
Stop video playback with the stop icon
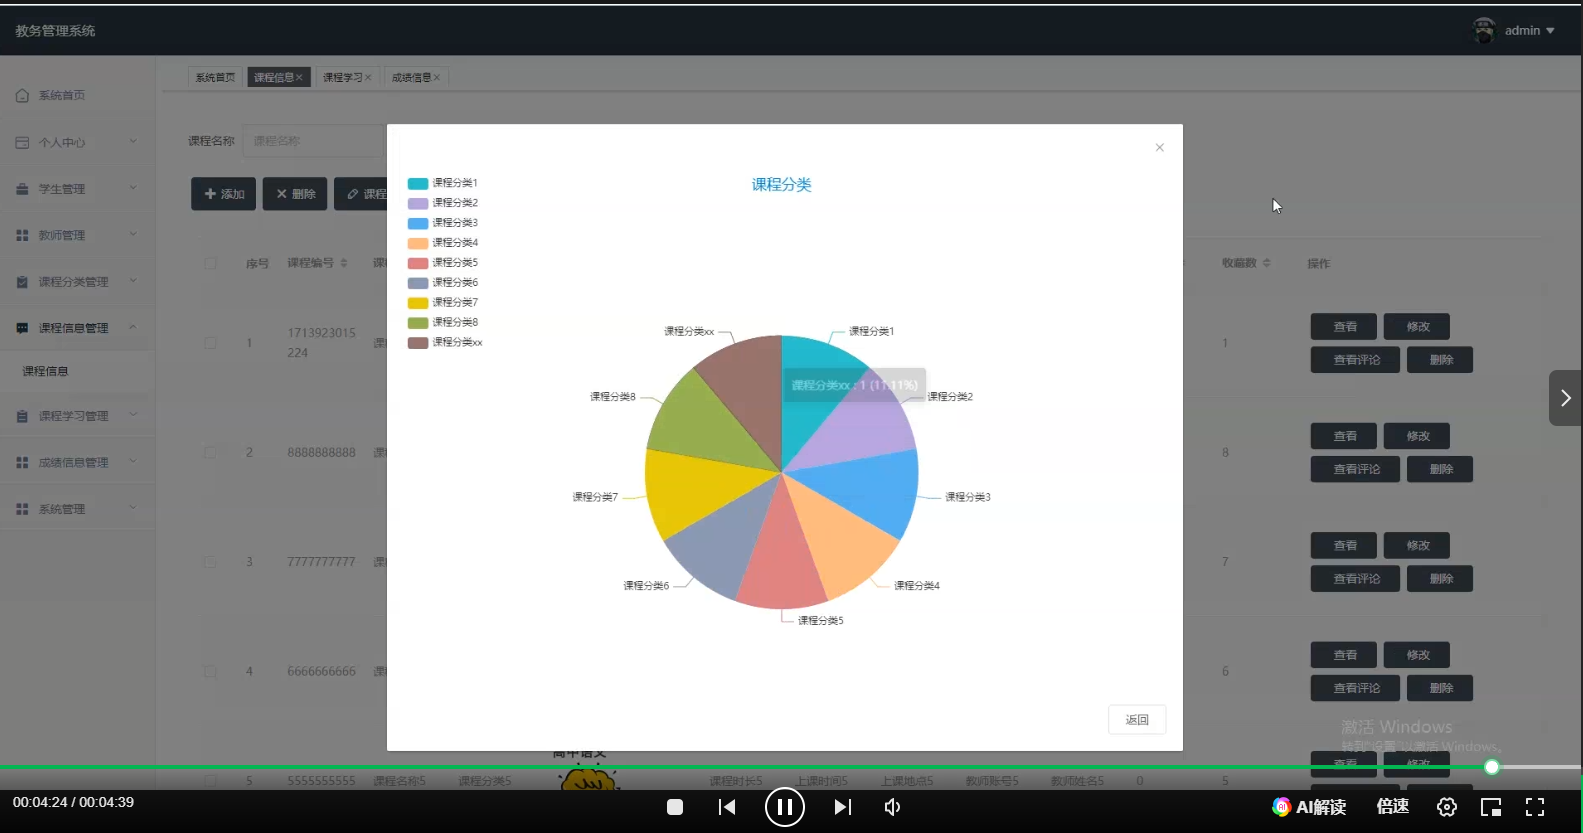click(675, 807)
